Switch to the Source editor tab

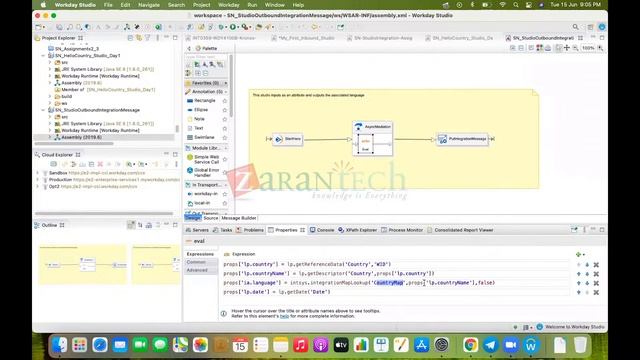[211, 218]
